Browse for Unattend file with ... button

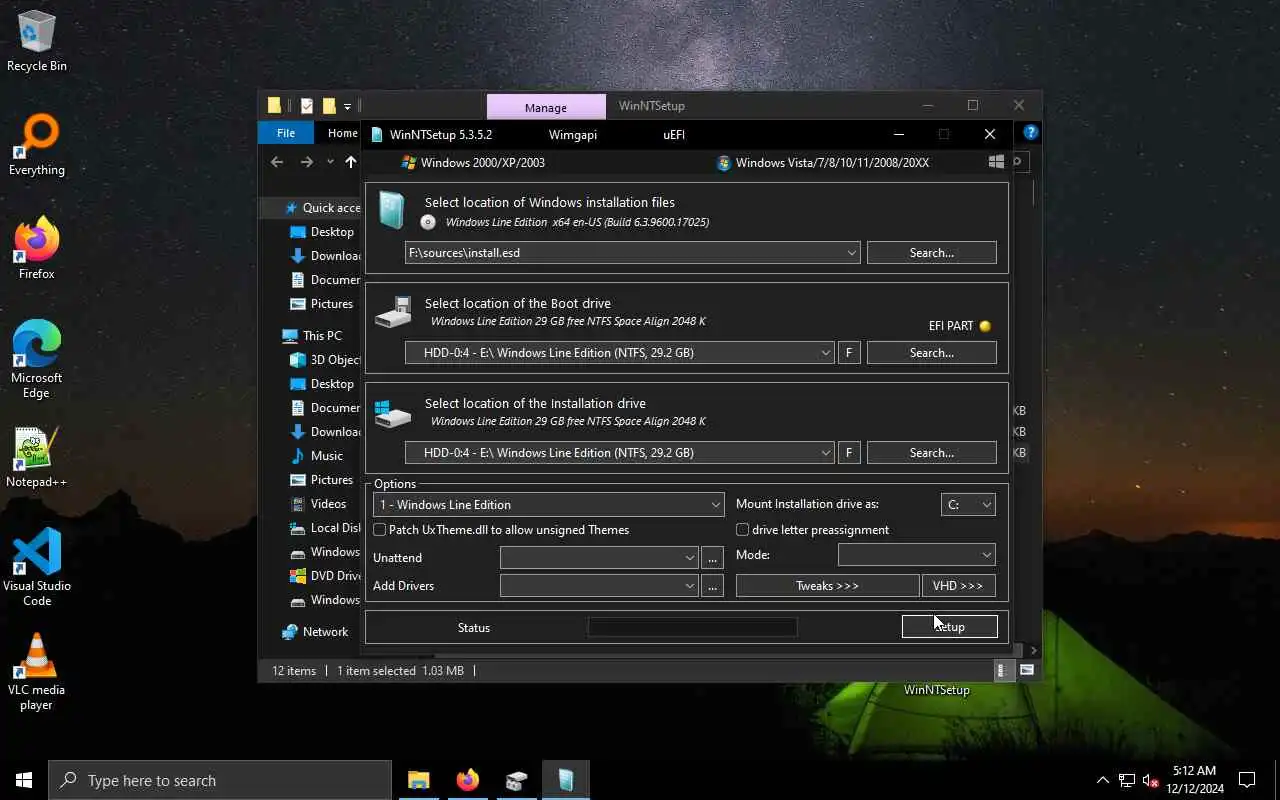tap(712, 558)
